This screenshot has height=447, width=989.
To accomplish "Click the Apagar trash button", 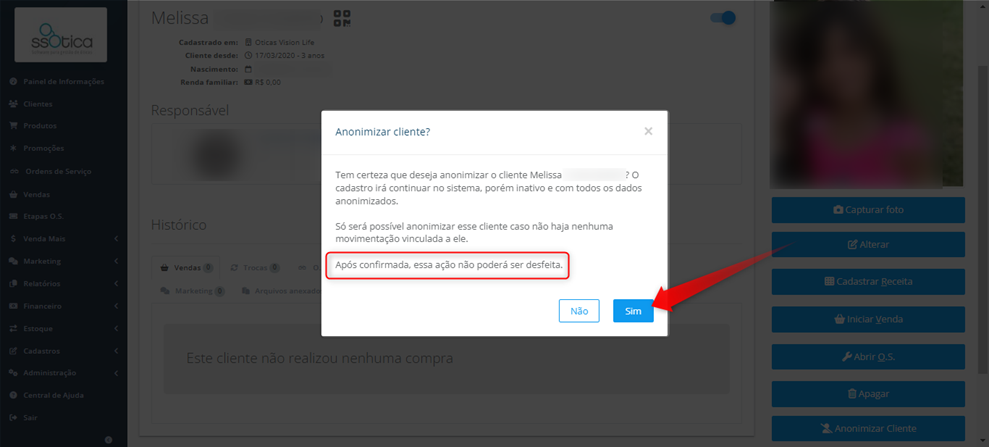I will pos(868,394).
